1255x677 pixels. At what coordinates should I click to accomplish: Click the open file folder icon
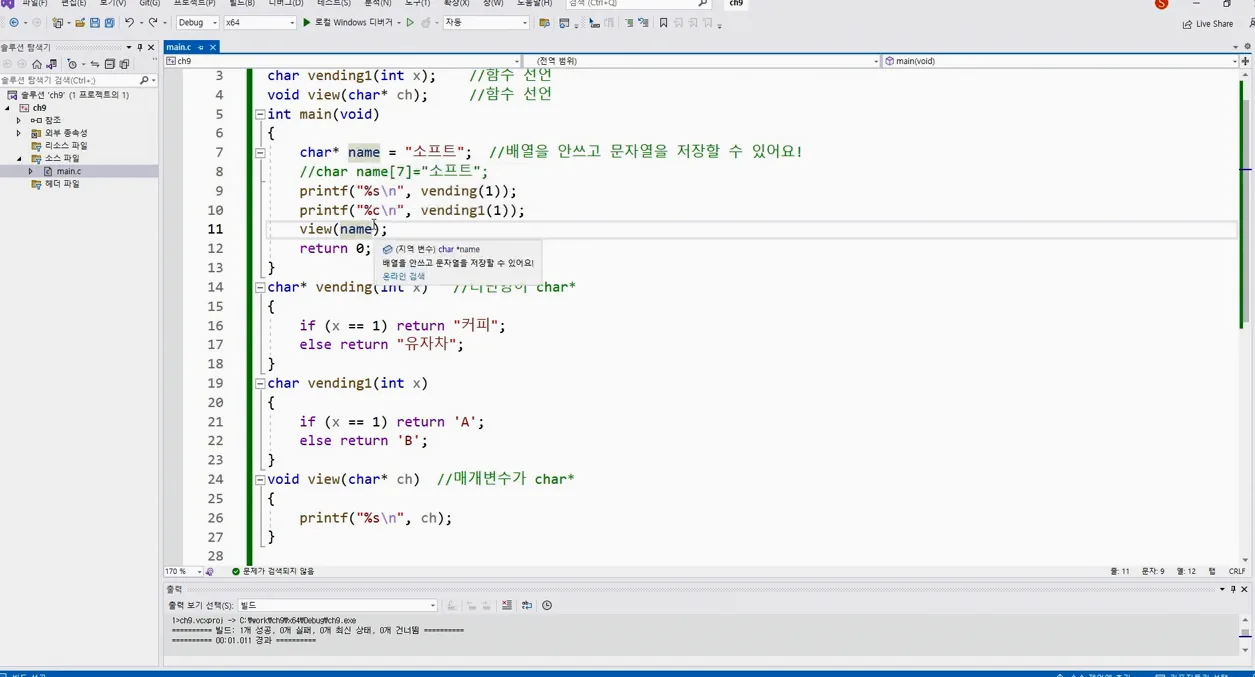pyautogui.click(x=80, y=22)
